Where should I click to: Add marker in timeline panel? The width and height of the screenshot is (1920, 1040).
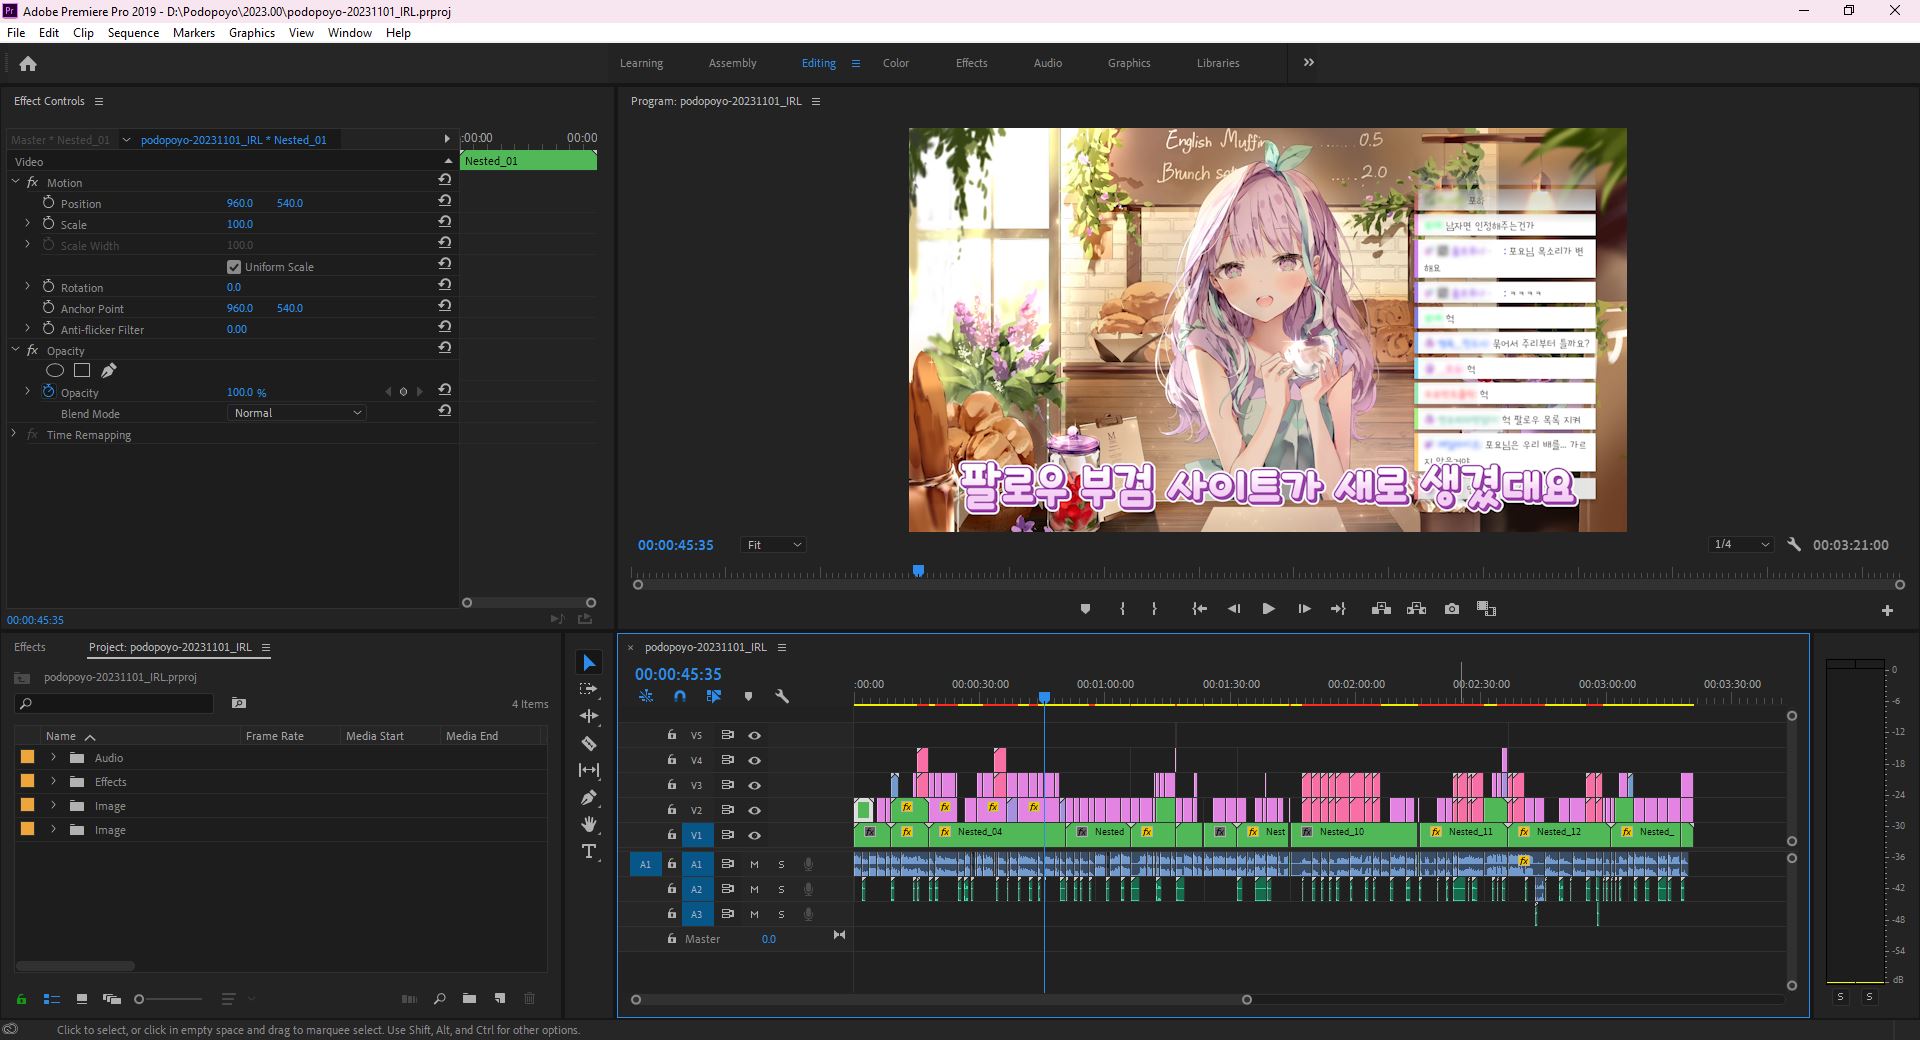(x=748, y=696)
